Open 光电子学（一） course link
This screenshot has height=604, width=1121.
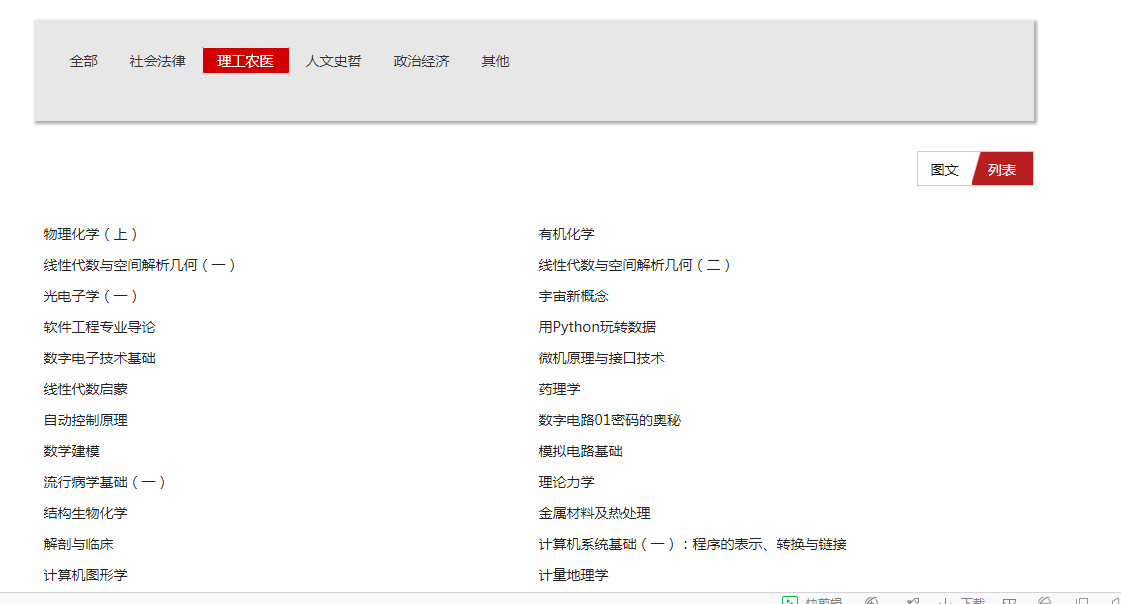coord(91,296)
